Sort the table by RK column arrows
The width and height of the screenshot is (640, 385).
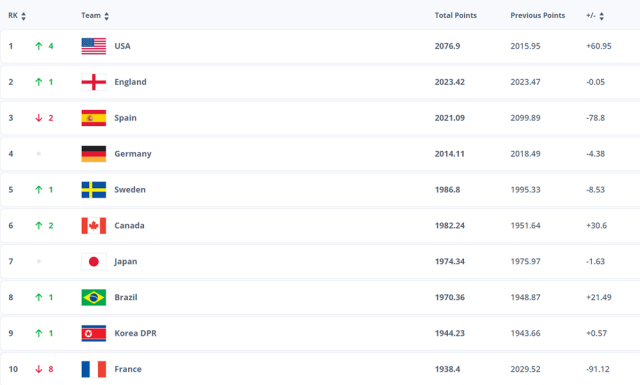(24, 16)
